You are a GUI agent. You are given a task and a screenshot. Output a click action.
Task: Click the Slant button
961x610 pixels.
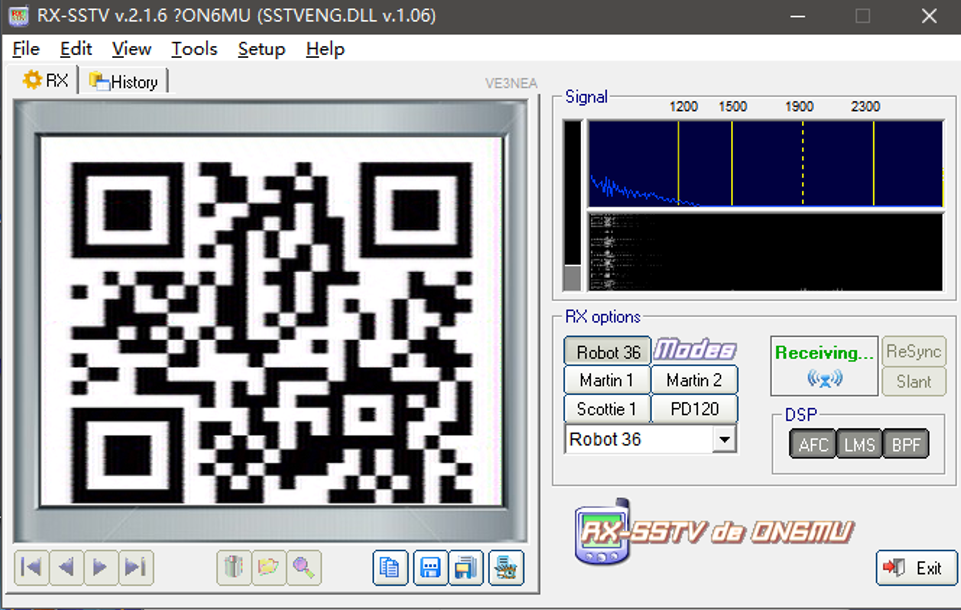914,381
